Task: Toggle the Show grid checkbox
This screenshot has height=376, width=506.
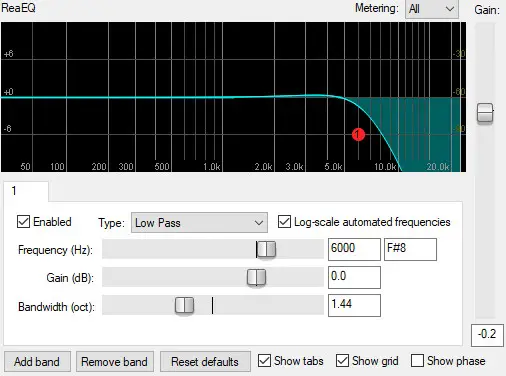Action: [x=342, y=361]
